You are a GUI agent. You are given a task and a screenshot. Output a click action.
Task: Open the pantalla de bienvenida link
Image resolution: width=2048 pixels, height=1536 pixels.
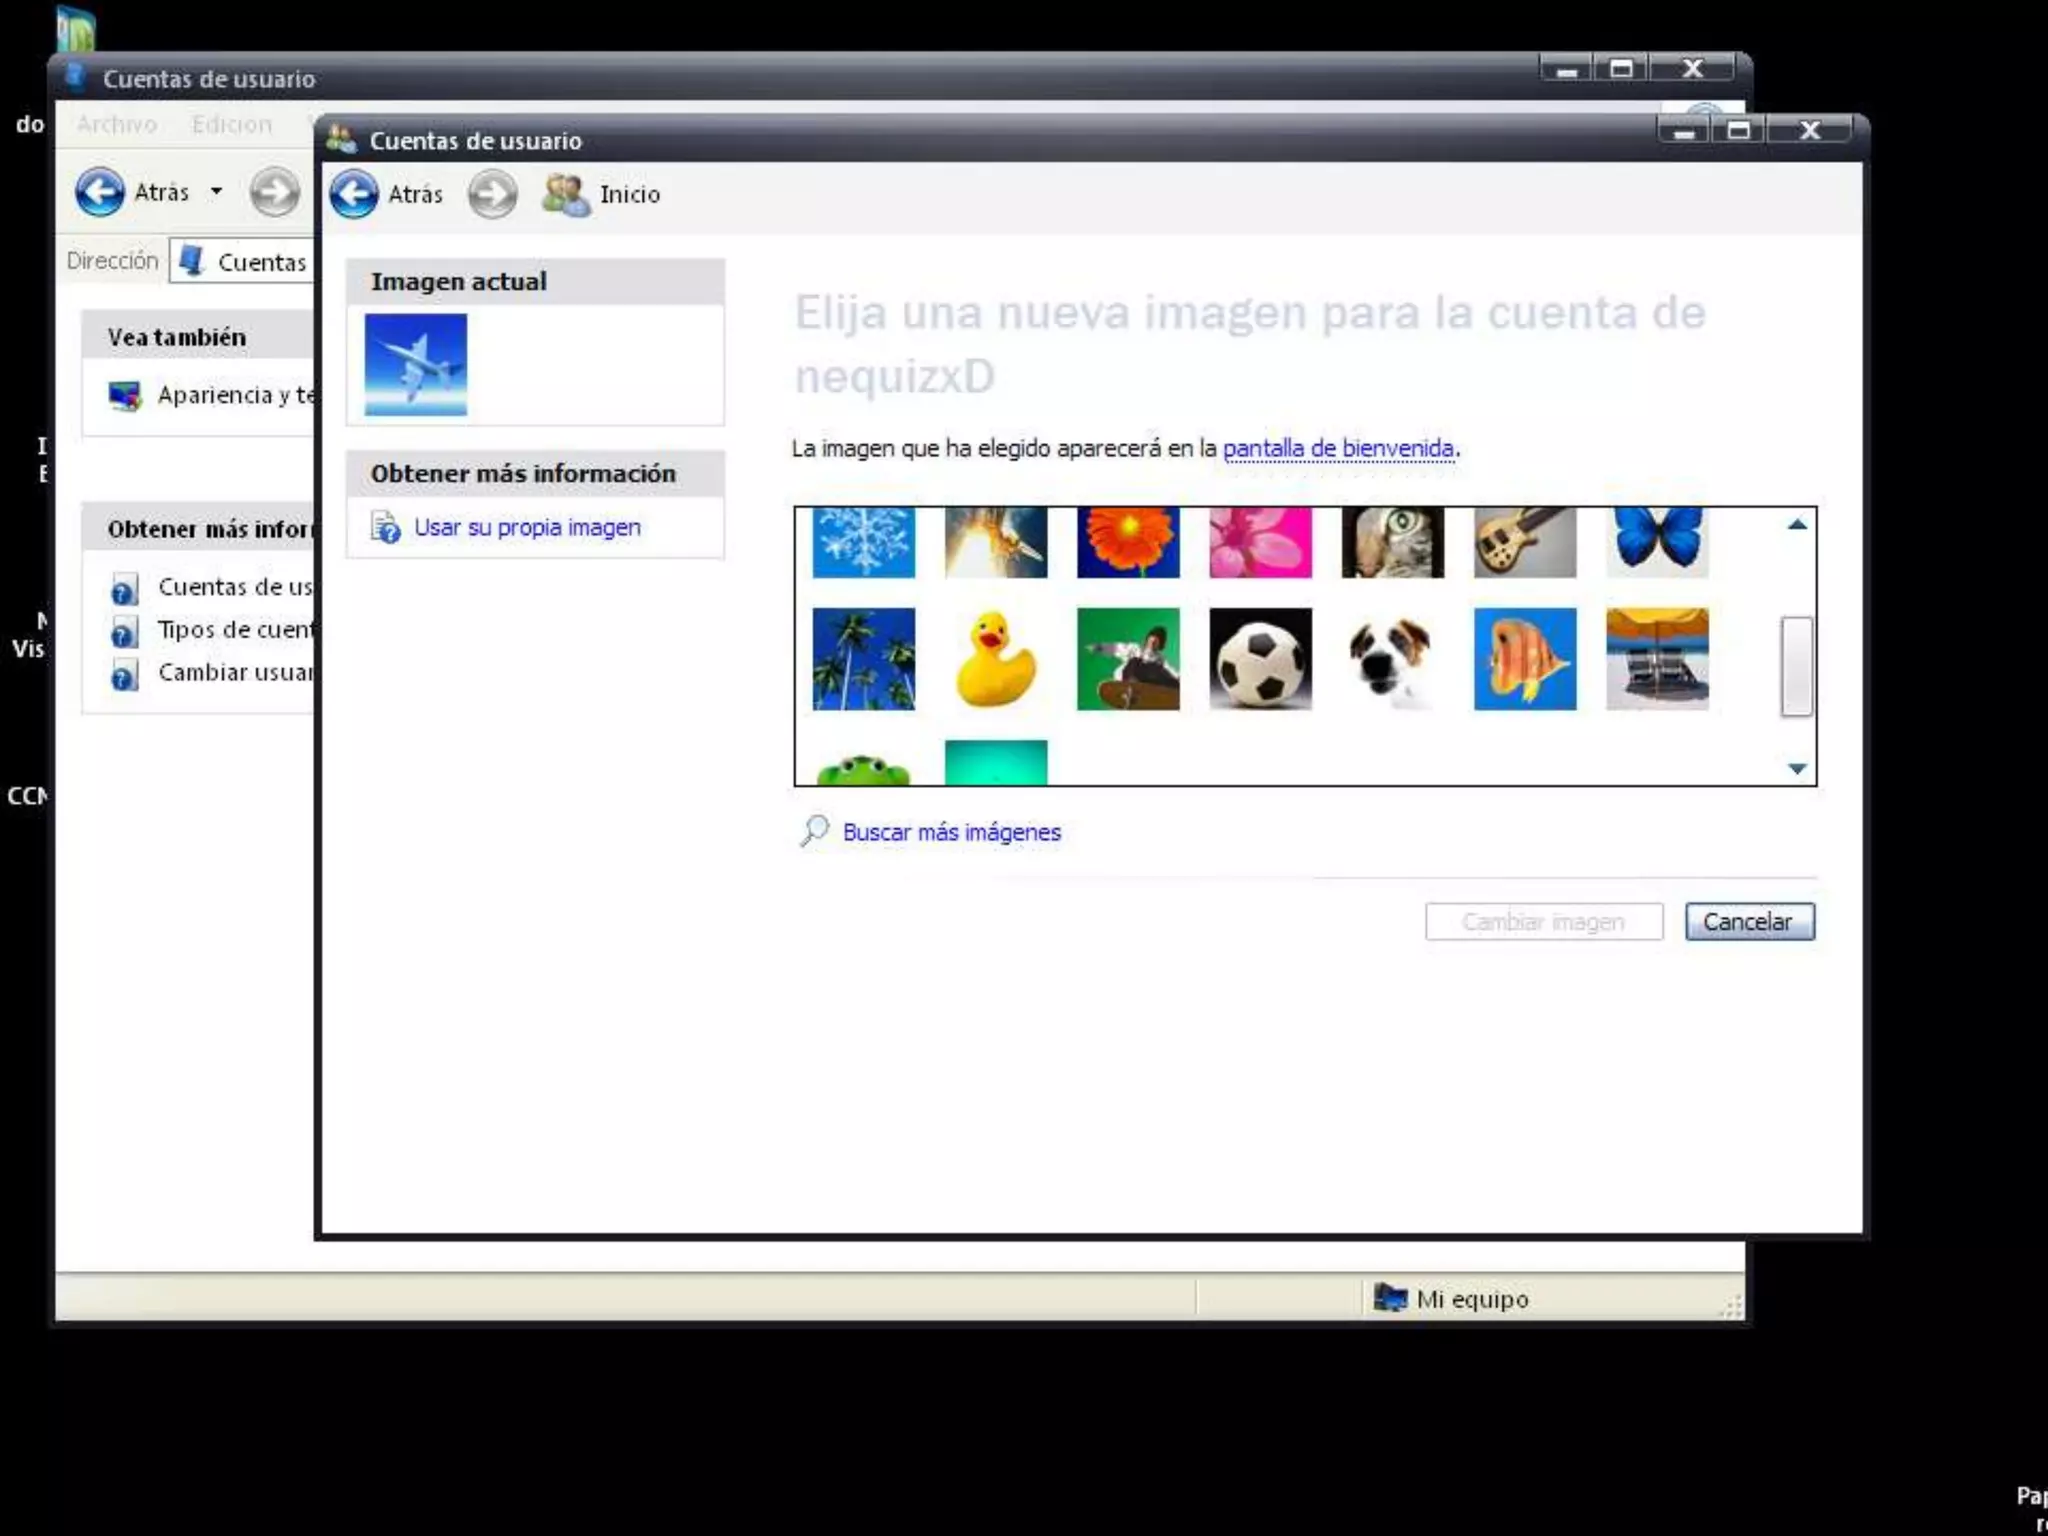[x=1338, y=448]
